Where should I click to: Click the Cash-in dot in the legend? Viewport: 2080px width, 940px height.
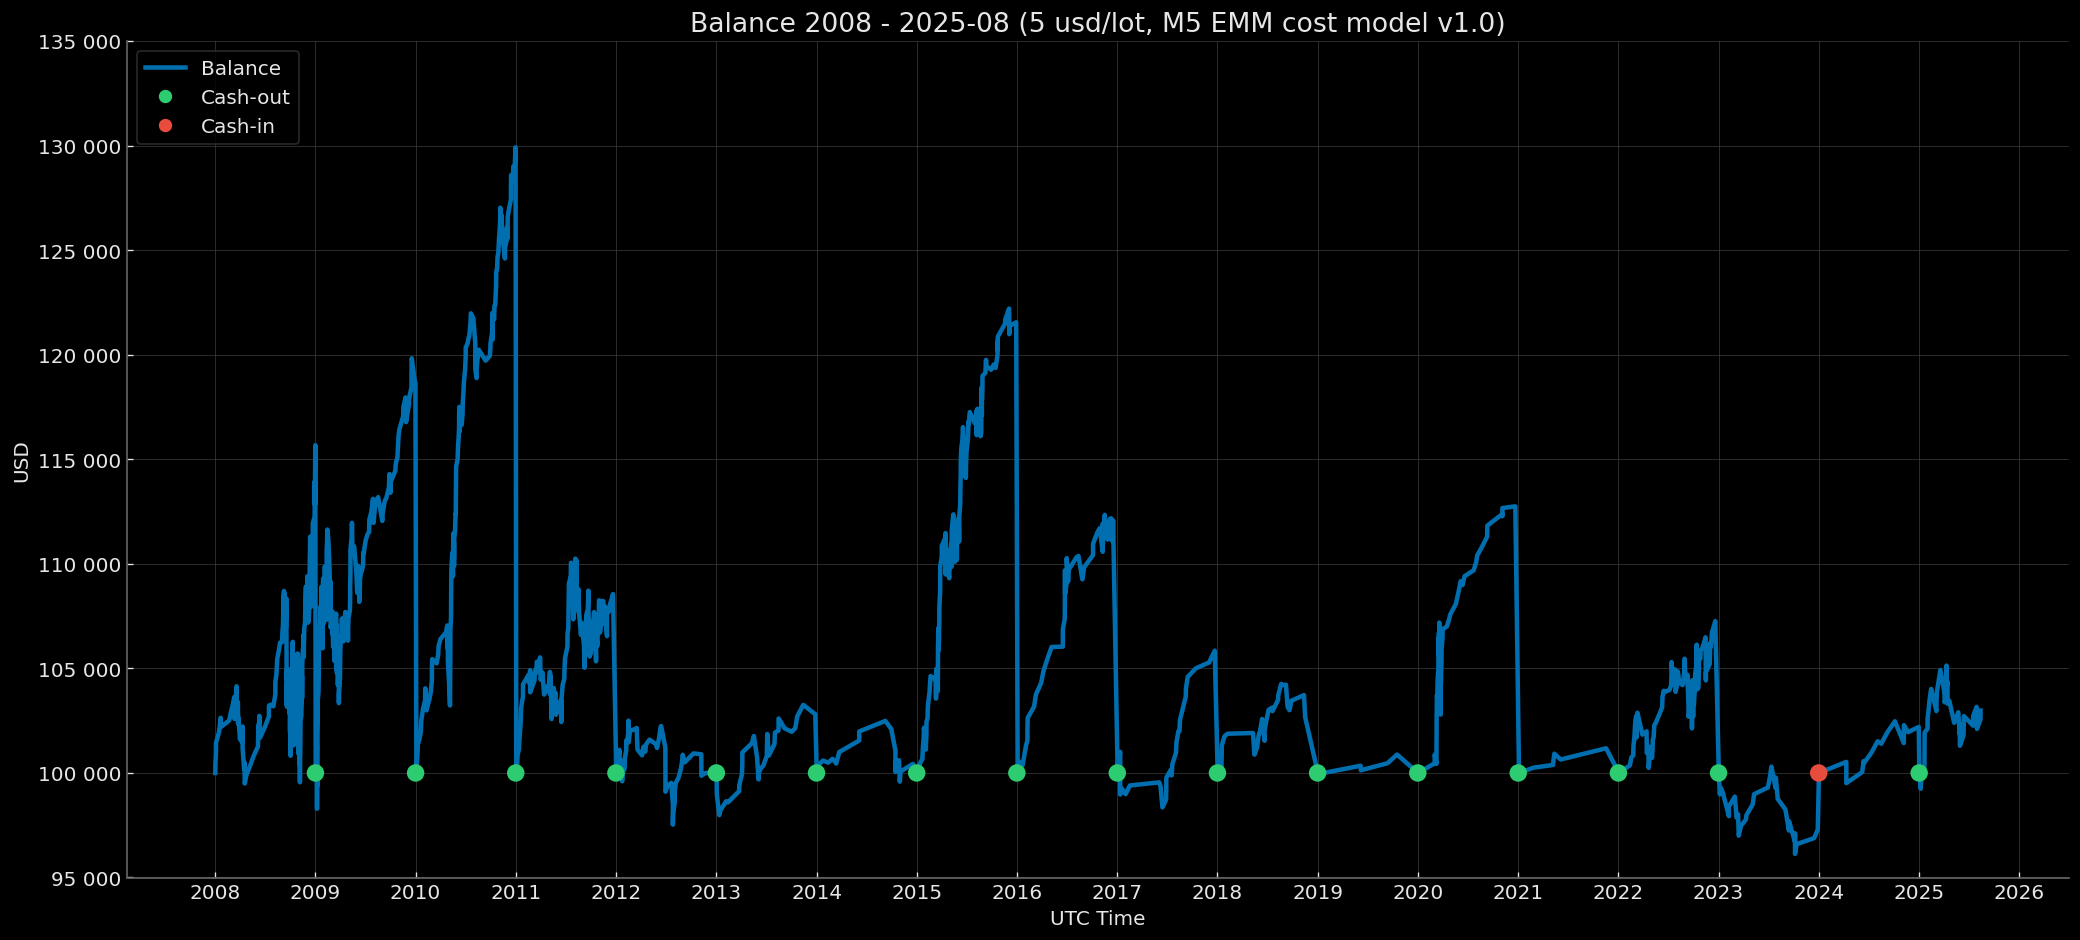point(164,126)
